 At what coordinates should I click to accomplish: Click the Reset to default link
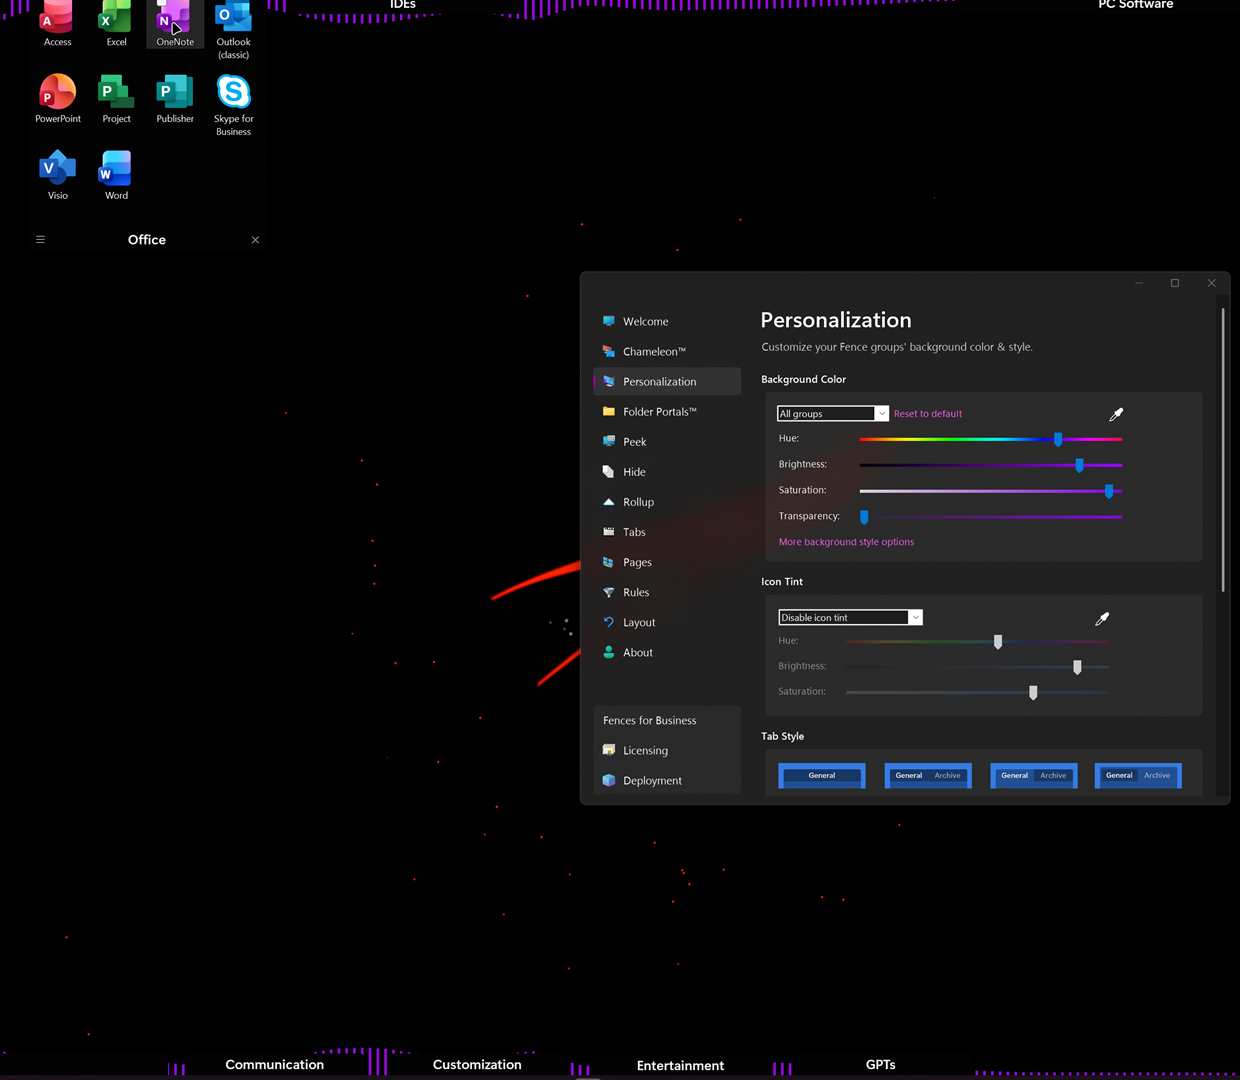pyautogui.click(x=928, y=414)
